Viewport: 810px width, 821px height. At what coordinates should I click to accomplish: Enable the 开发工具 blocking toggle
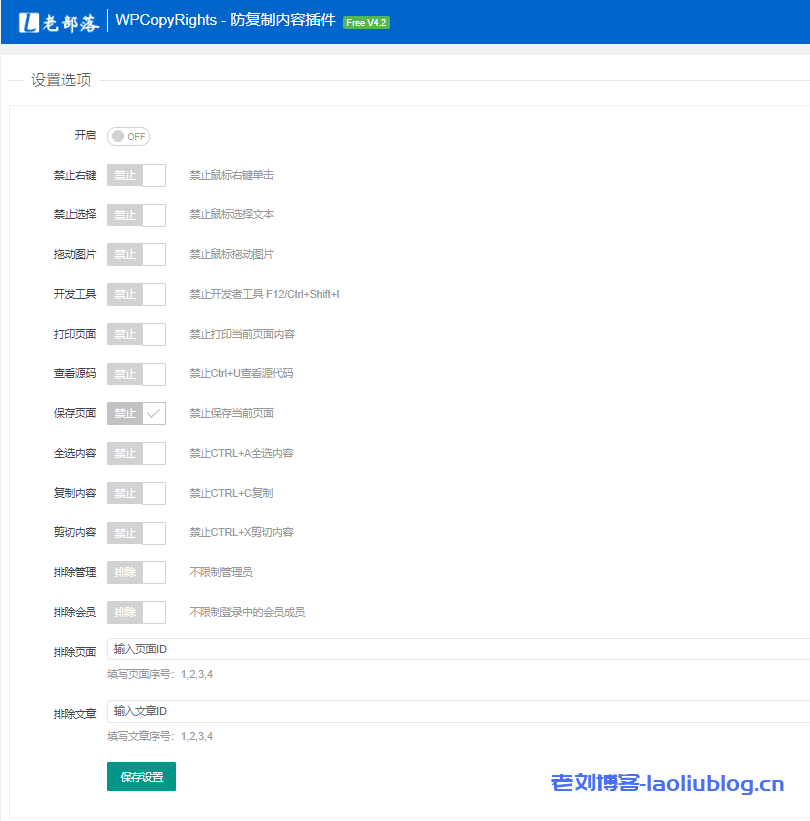click(136, 294)
